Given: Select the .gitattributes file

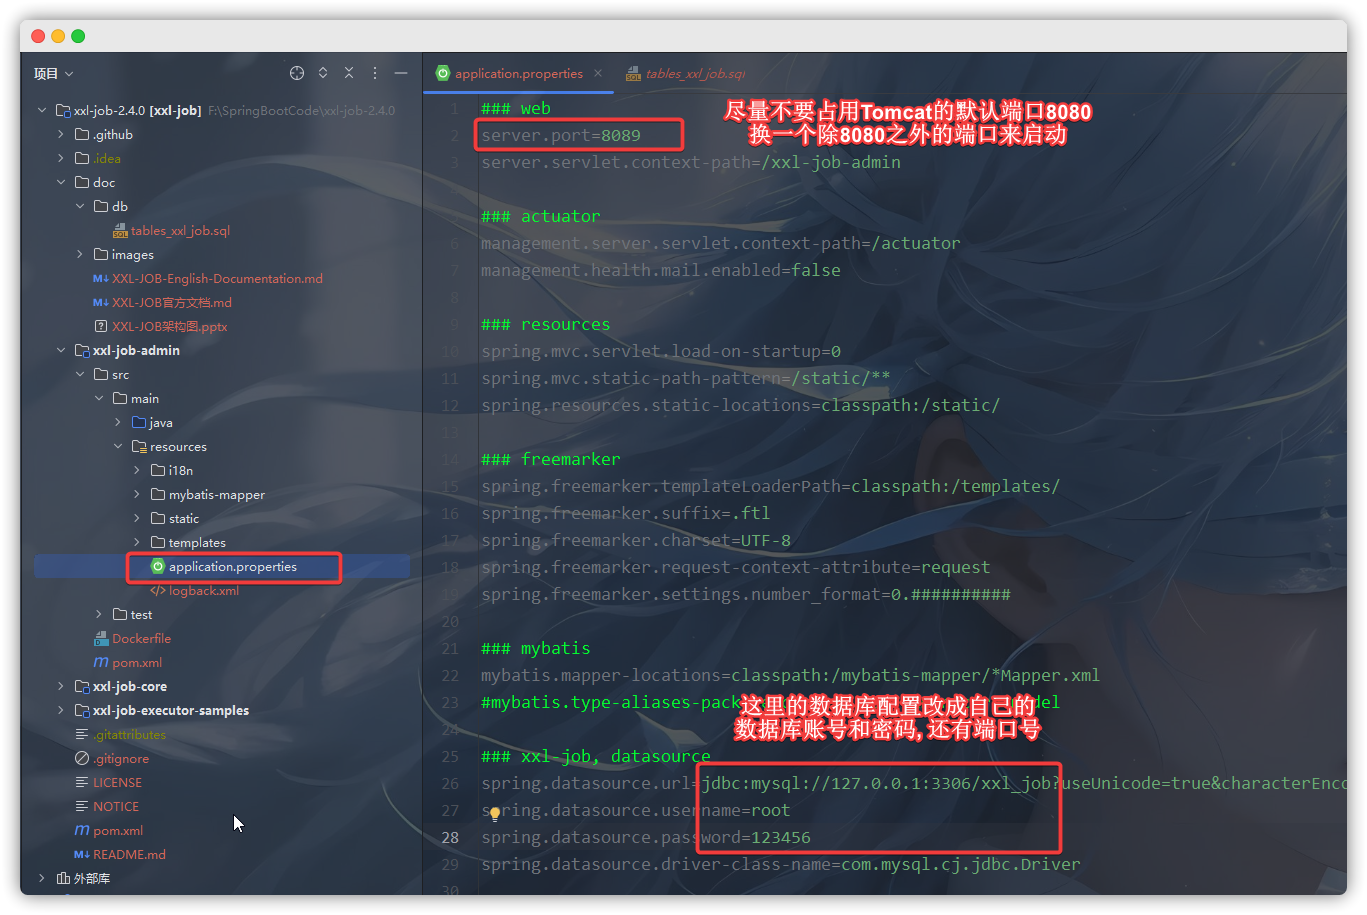Looking at the screenshot, I should coord(130,734).
